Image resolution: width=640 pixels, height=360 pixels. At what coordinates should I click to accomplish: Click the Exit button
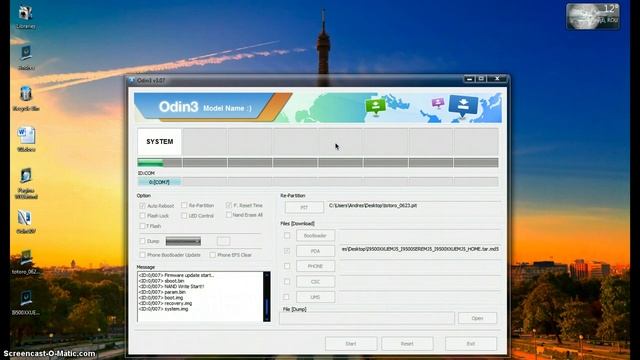point(471,344)
